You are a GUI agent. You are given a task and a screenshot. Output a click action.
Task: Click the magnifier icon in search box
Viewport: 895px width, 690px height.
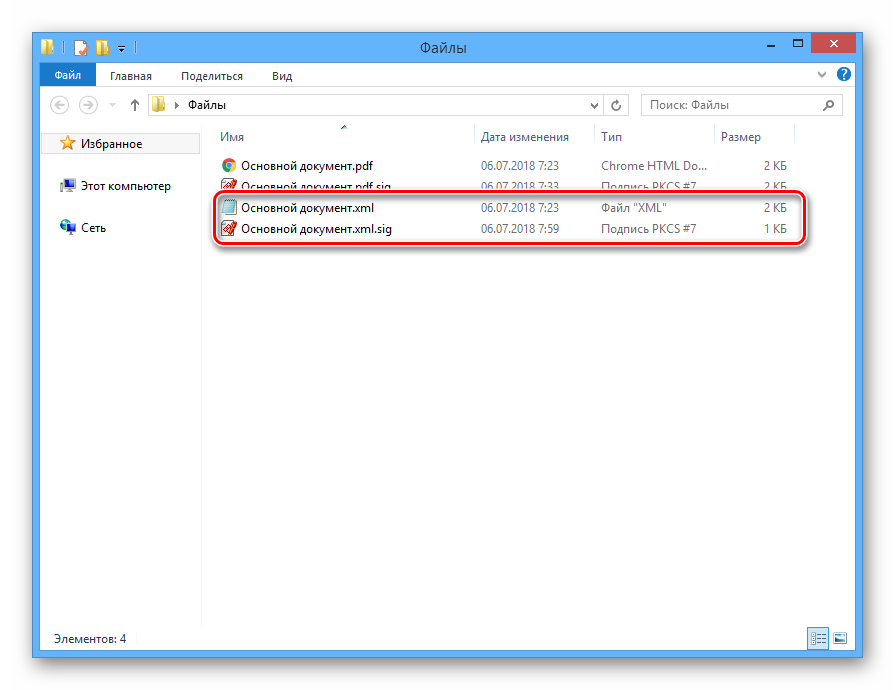827,105
